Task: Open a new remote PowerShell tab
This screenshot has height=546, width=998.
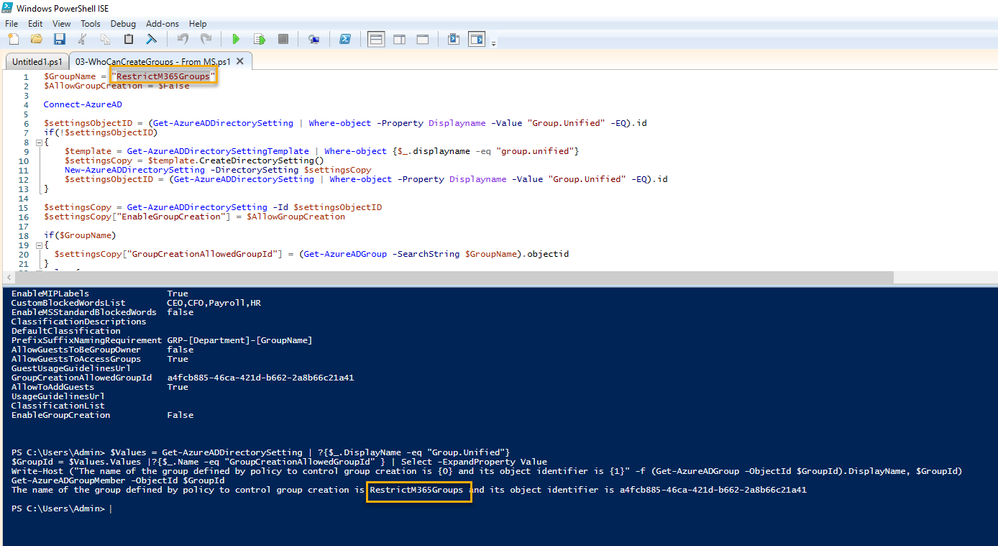Action: tap(314, 39)
